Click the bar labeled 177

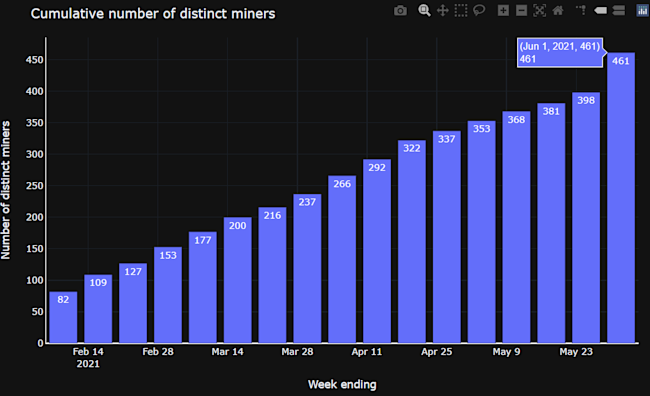[x=203, y=287]
